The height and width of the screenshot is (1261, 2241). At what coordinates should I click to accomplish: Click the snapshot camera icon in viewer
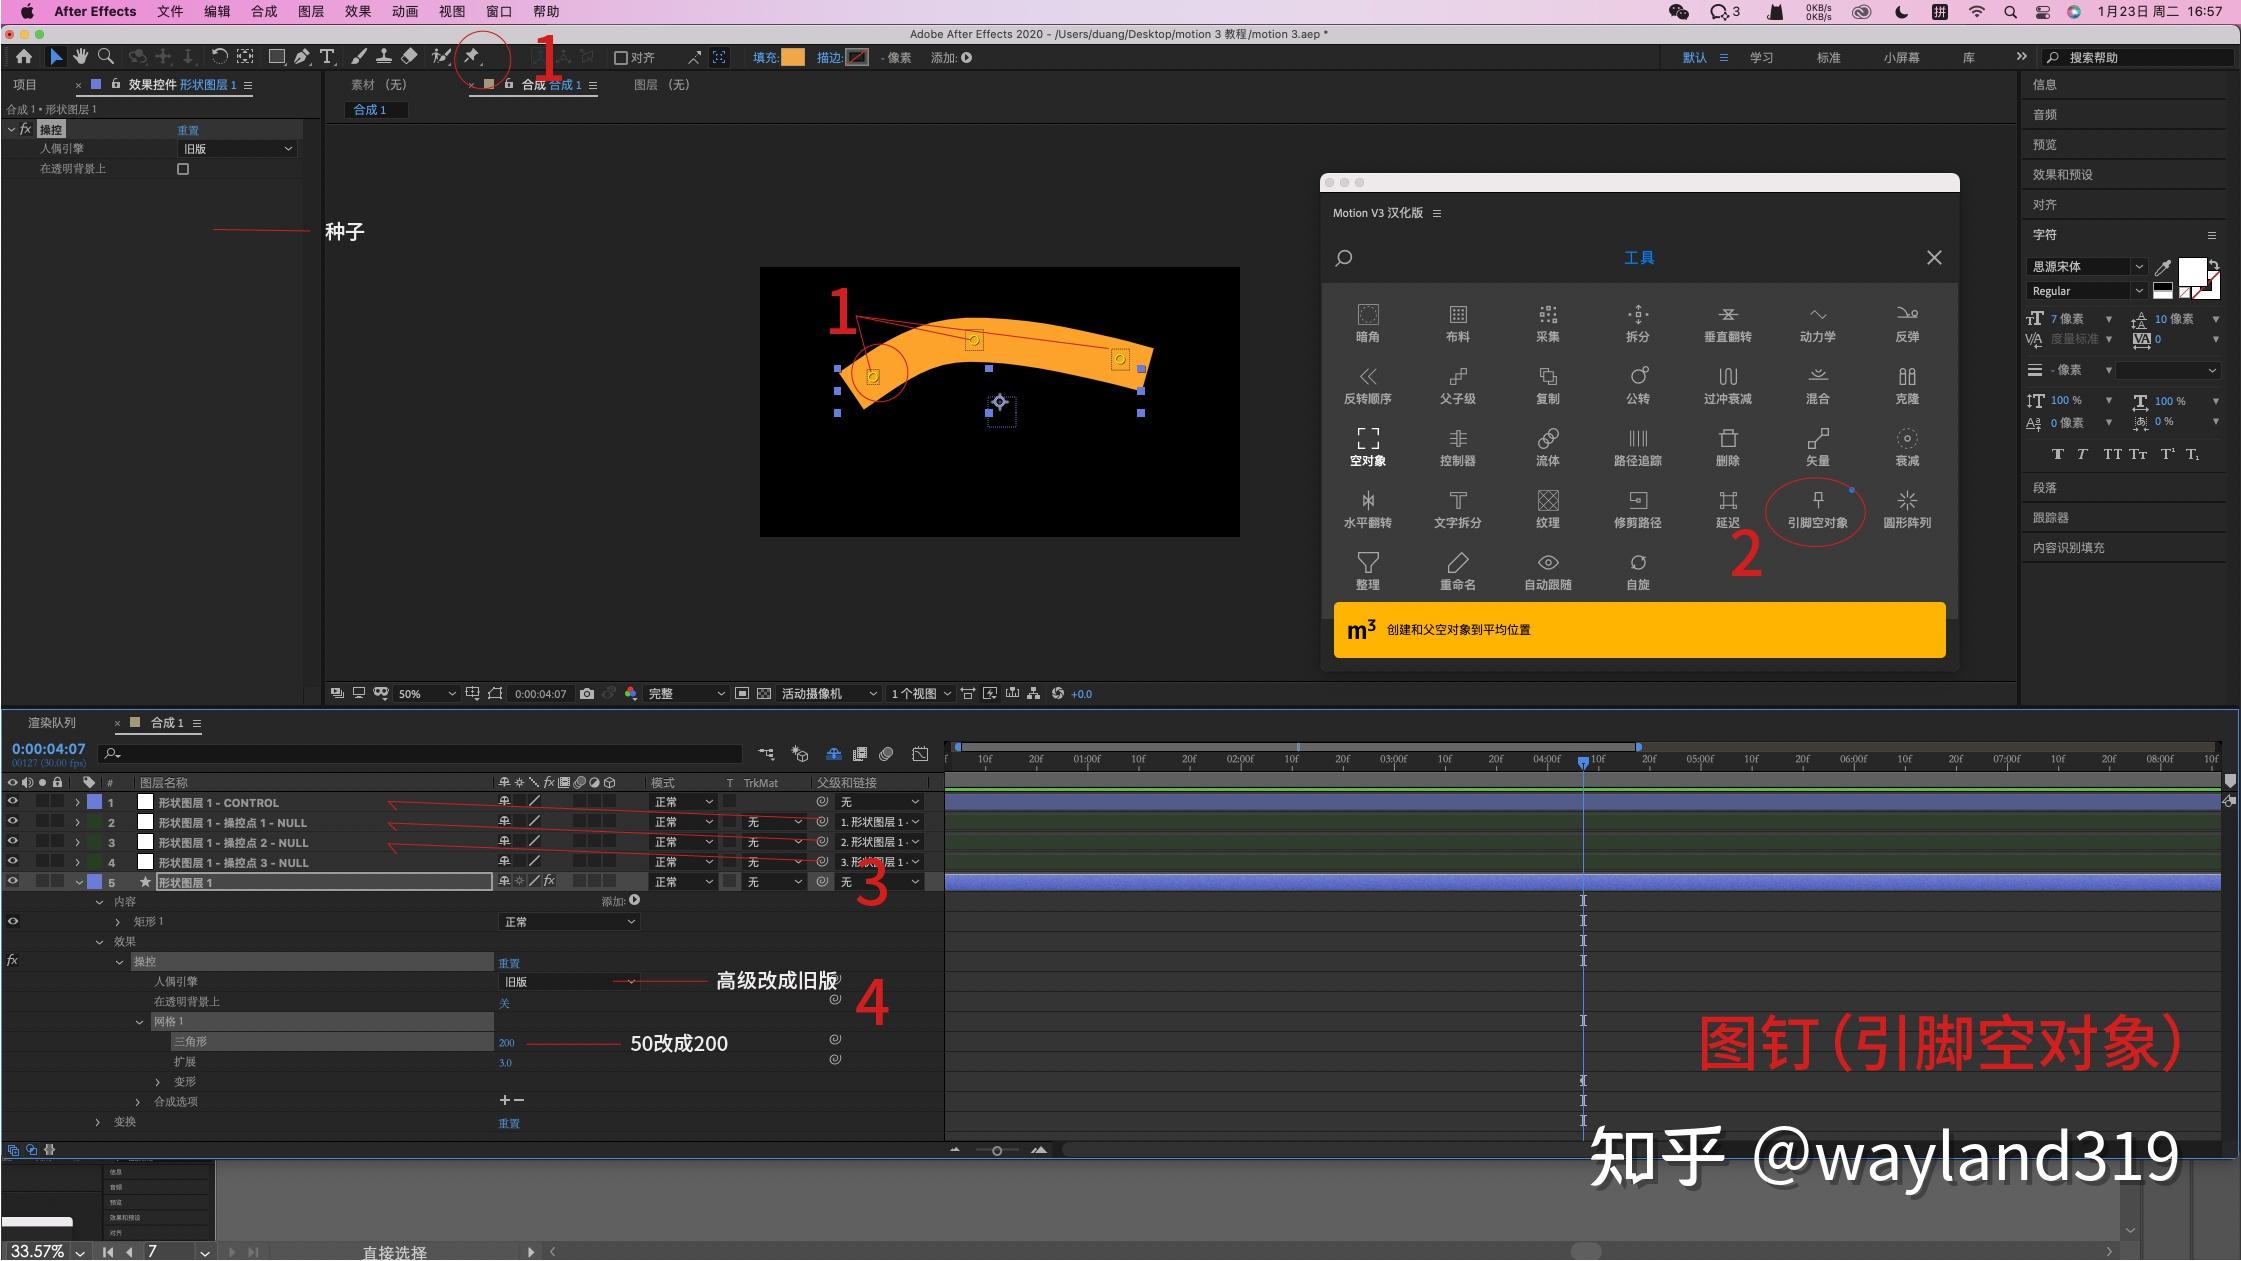pos(587,693)
